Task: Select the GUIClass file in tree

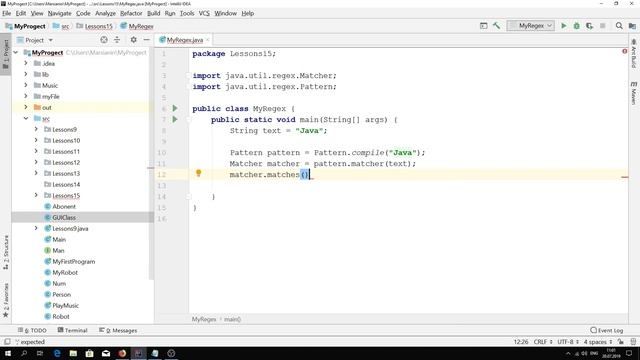Action: pyautogui.click(x=64, y=218)
